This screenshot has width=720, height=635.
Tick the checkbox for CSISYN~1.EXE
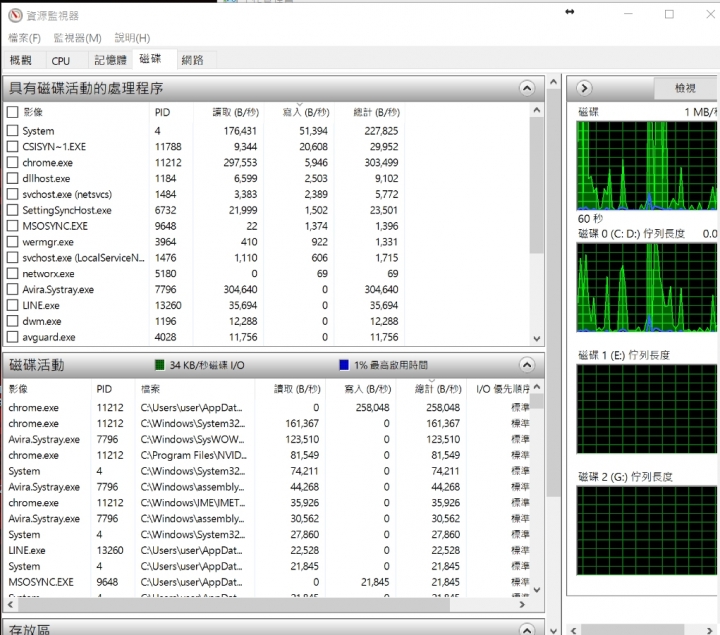(x=13, y=146)
